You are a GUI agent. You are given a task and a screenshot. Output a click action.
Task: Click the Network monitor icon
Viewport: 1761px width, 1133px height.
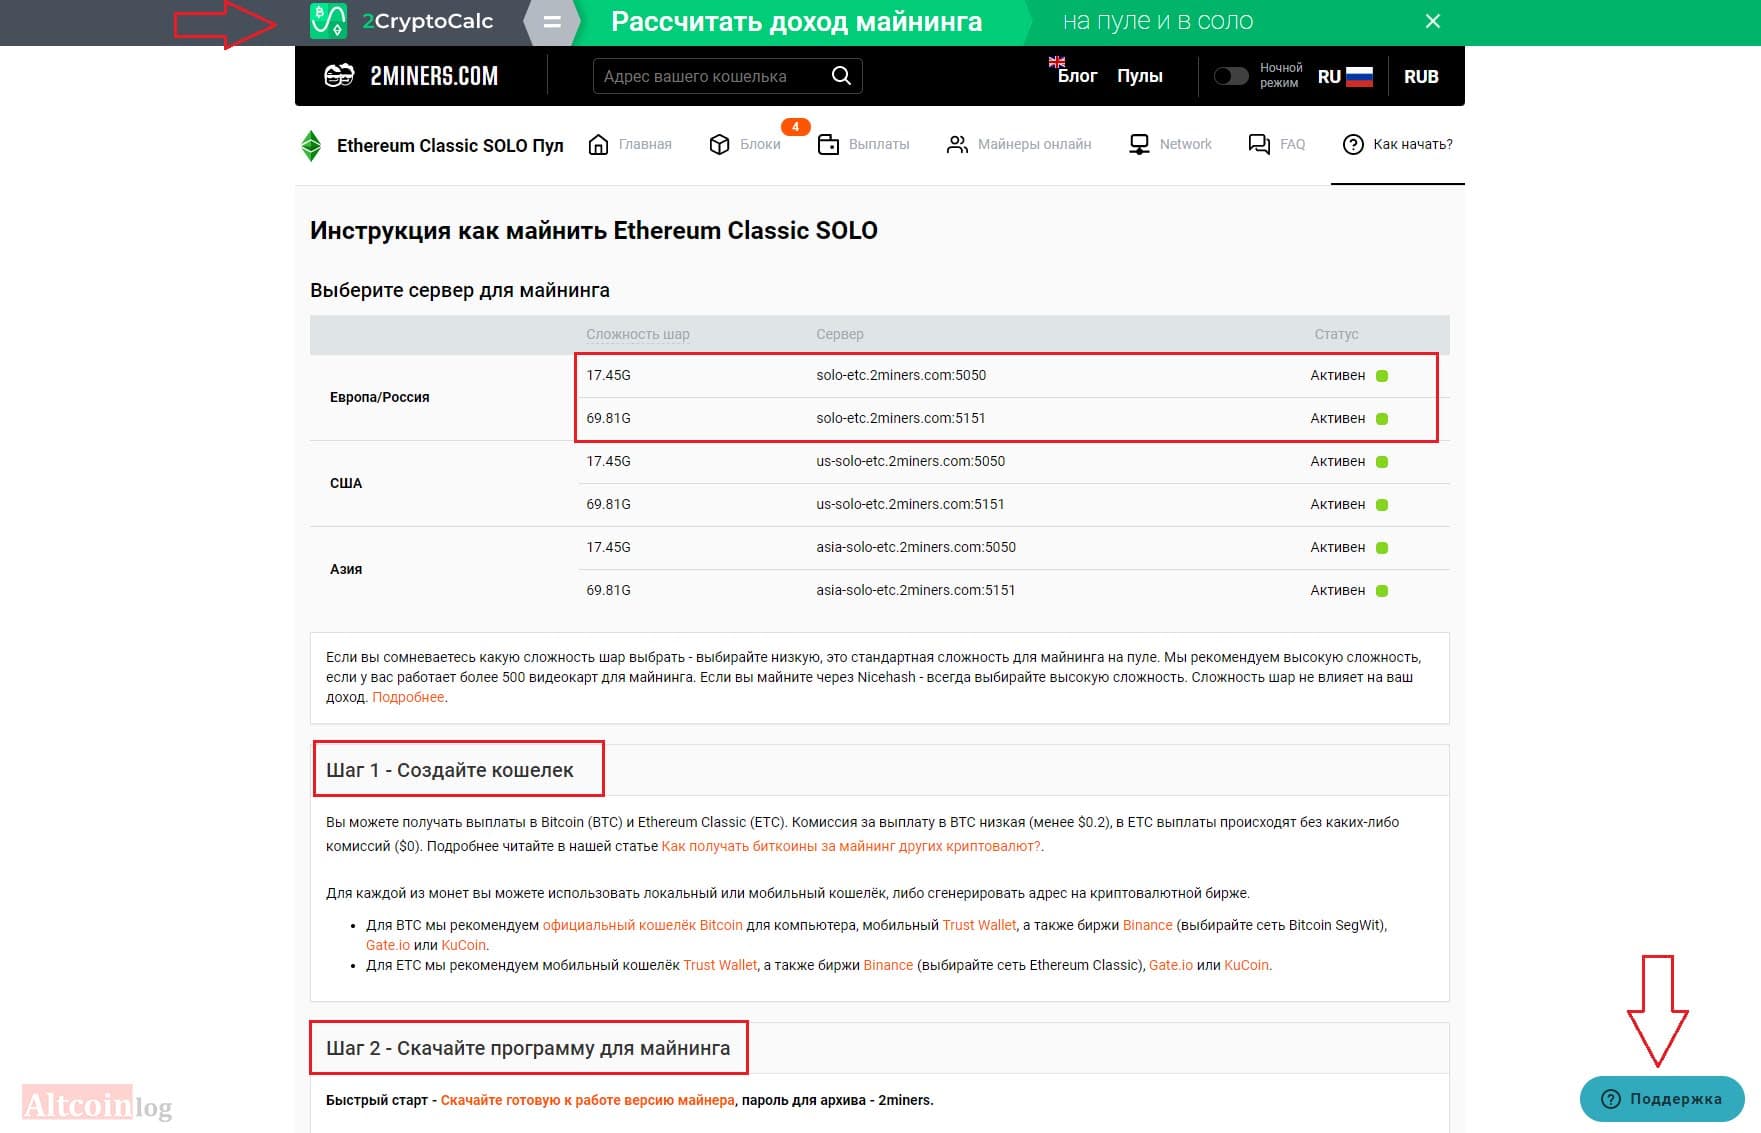1139,144
